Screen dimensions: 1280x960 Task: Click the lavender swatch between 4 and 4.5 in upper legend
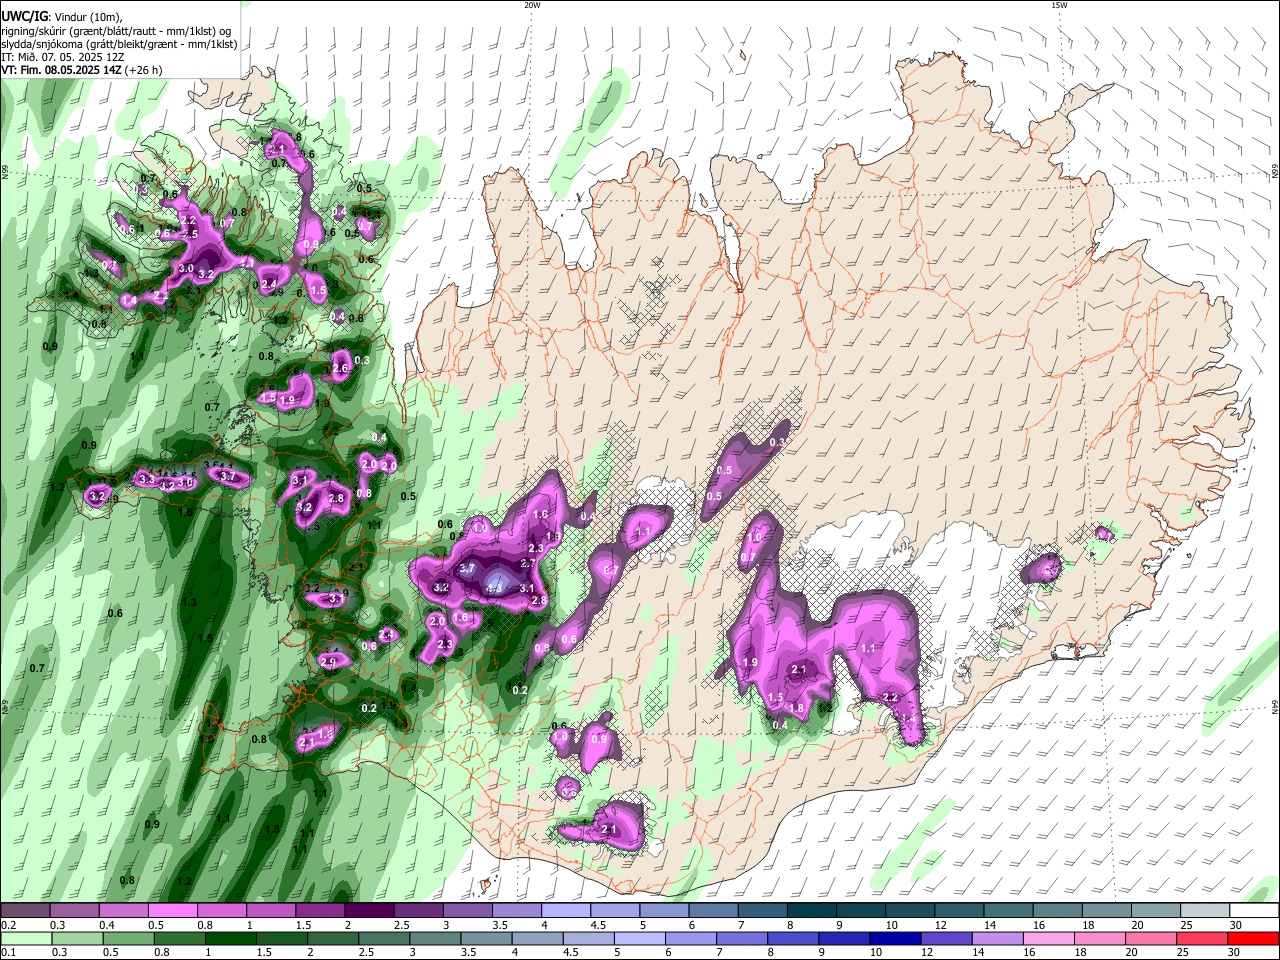(x=565, y=910)
